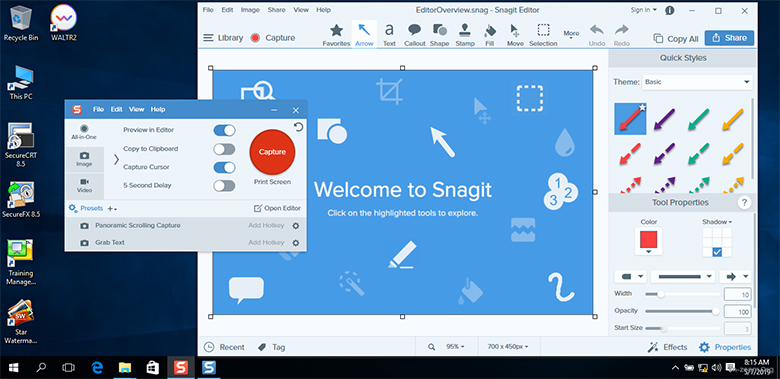Open the line style dropdown

point(682,277)
